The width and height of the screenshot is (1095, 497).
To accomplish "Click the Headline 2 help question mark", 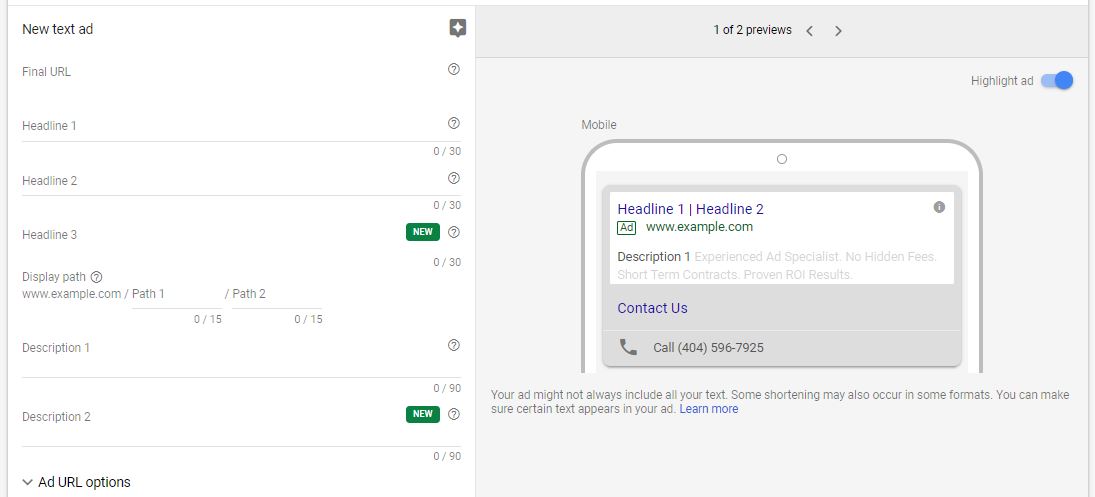I will pos(454,178).
